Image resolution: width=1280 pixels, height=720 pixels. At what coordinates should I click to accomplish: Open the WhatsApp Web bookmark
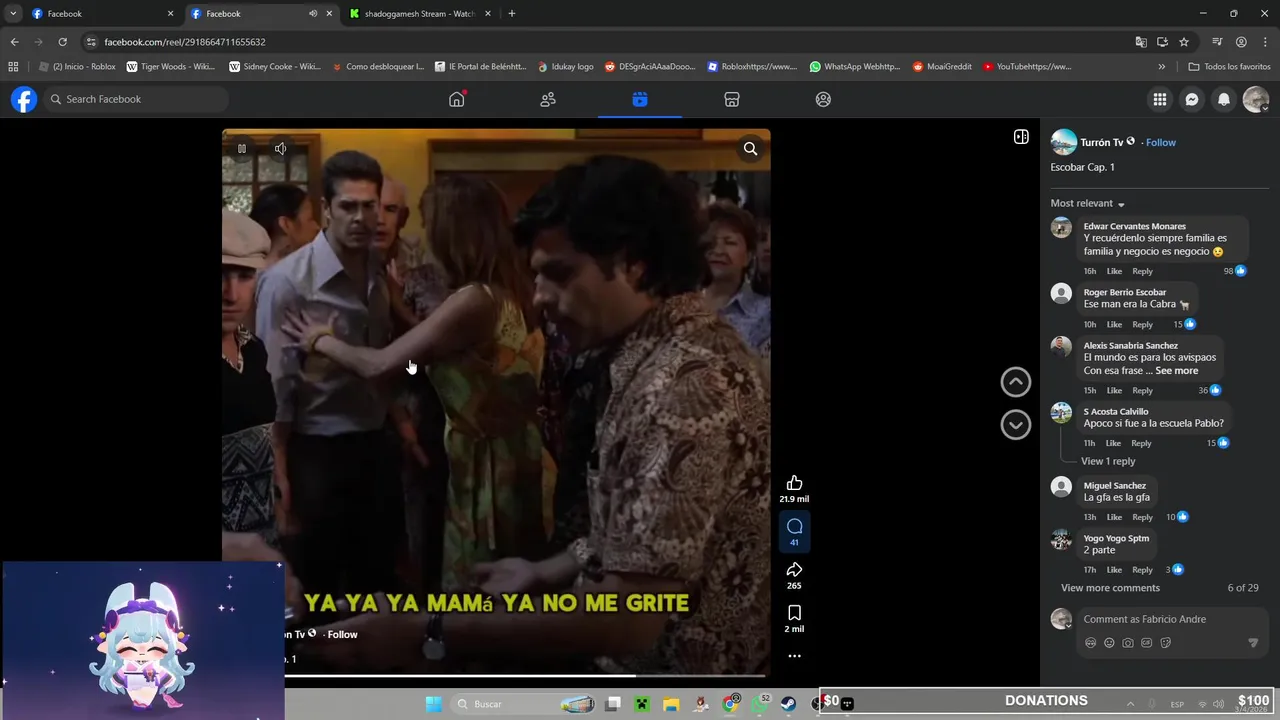855,67
